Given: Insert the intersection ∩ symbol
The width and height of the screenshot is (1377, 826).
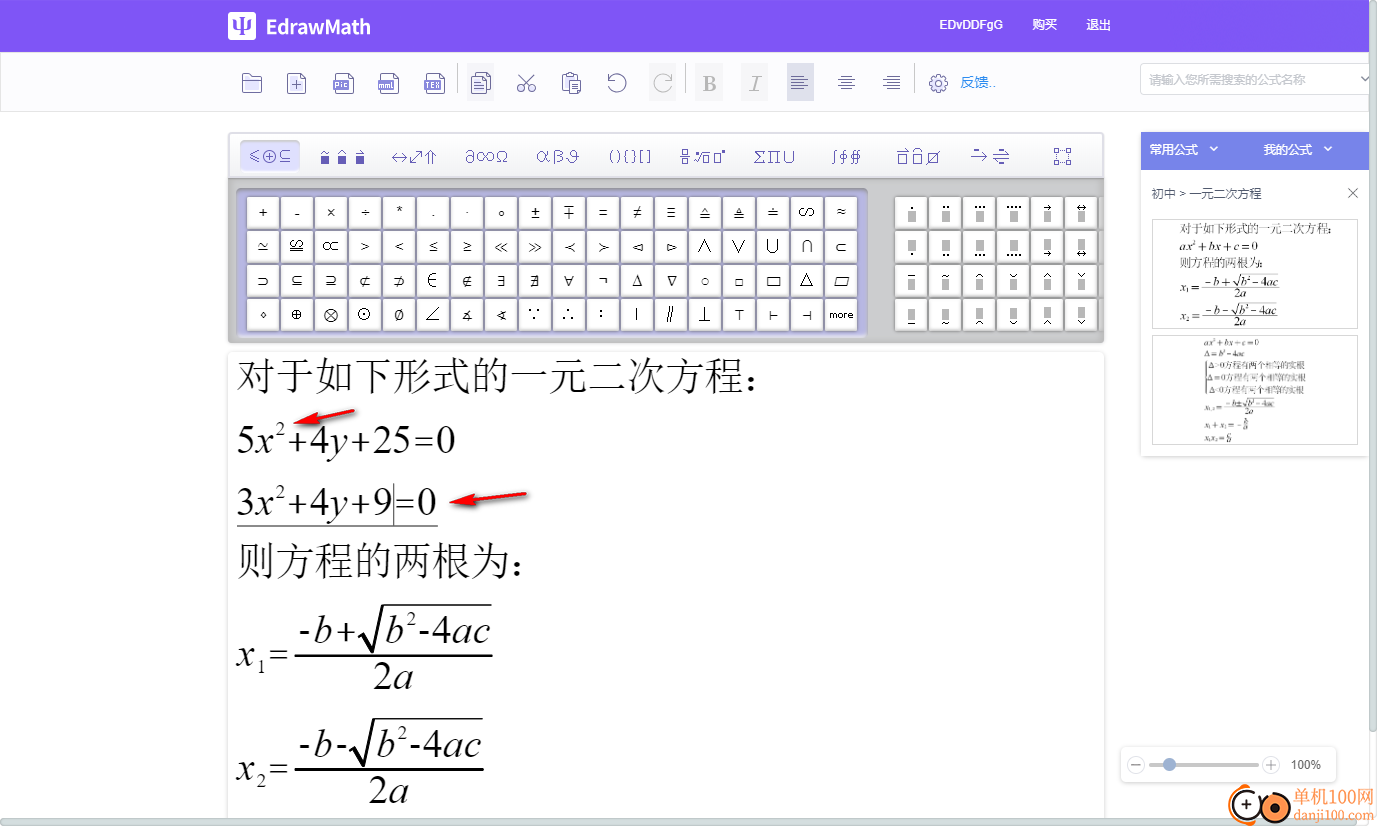Looking at the screenshot, I should [807, 246].
